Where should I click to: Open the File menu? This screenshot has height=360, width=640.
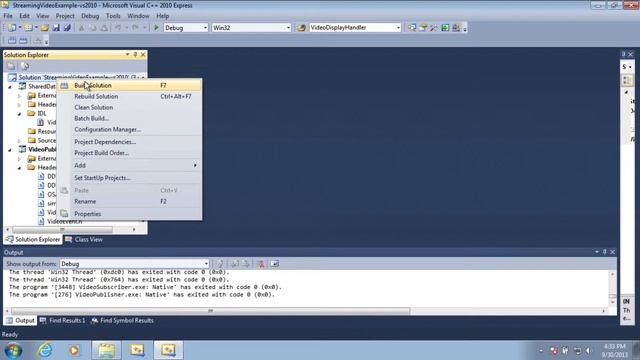[x=8, y=16]
